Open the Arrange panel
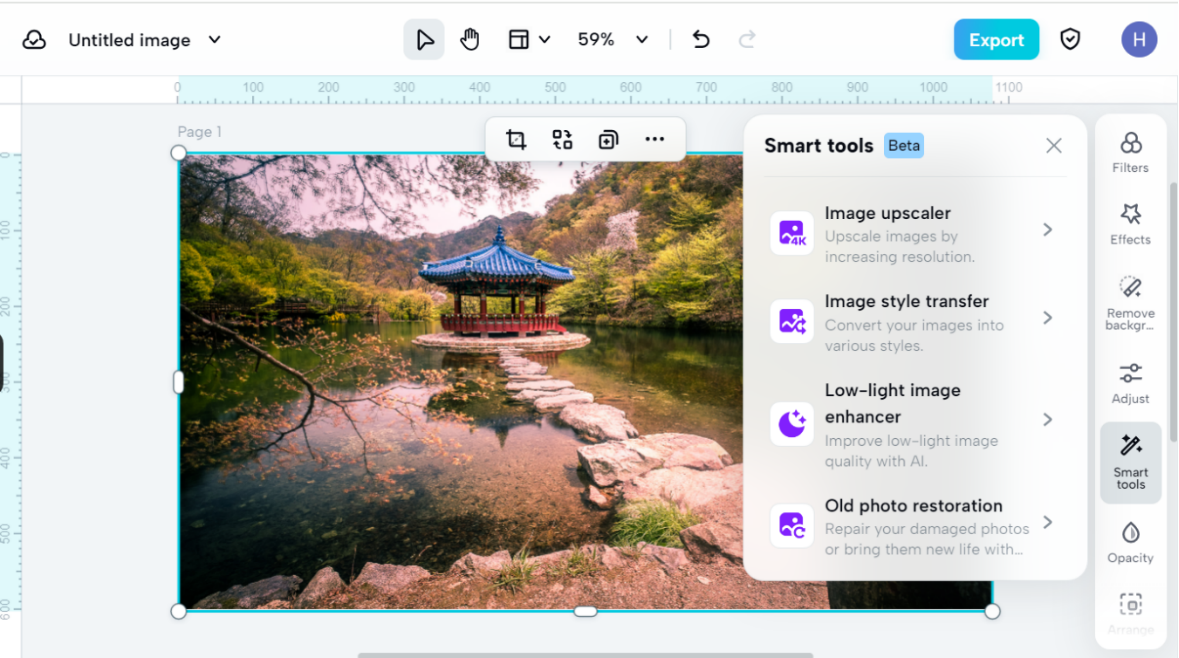 pyautogui.click(x=1130, y=614)
